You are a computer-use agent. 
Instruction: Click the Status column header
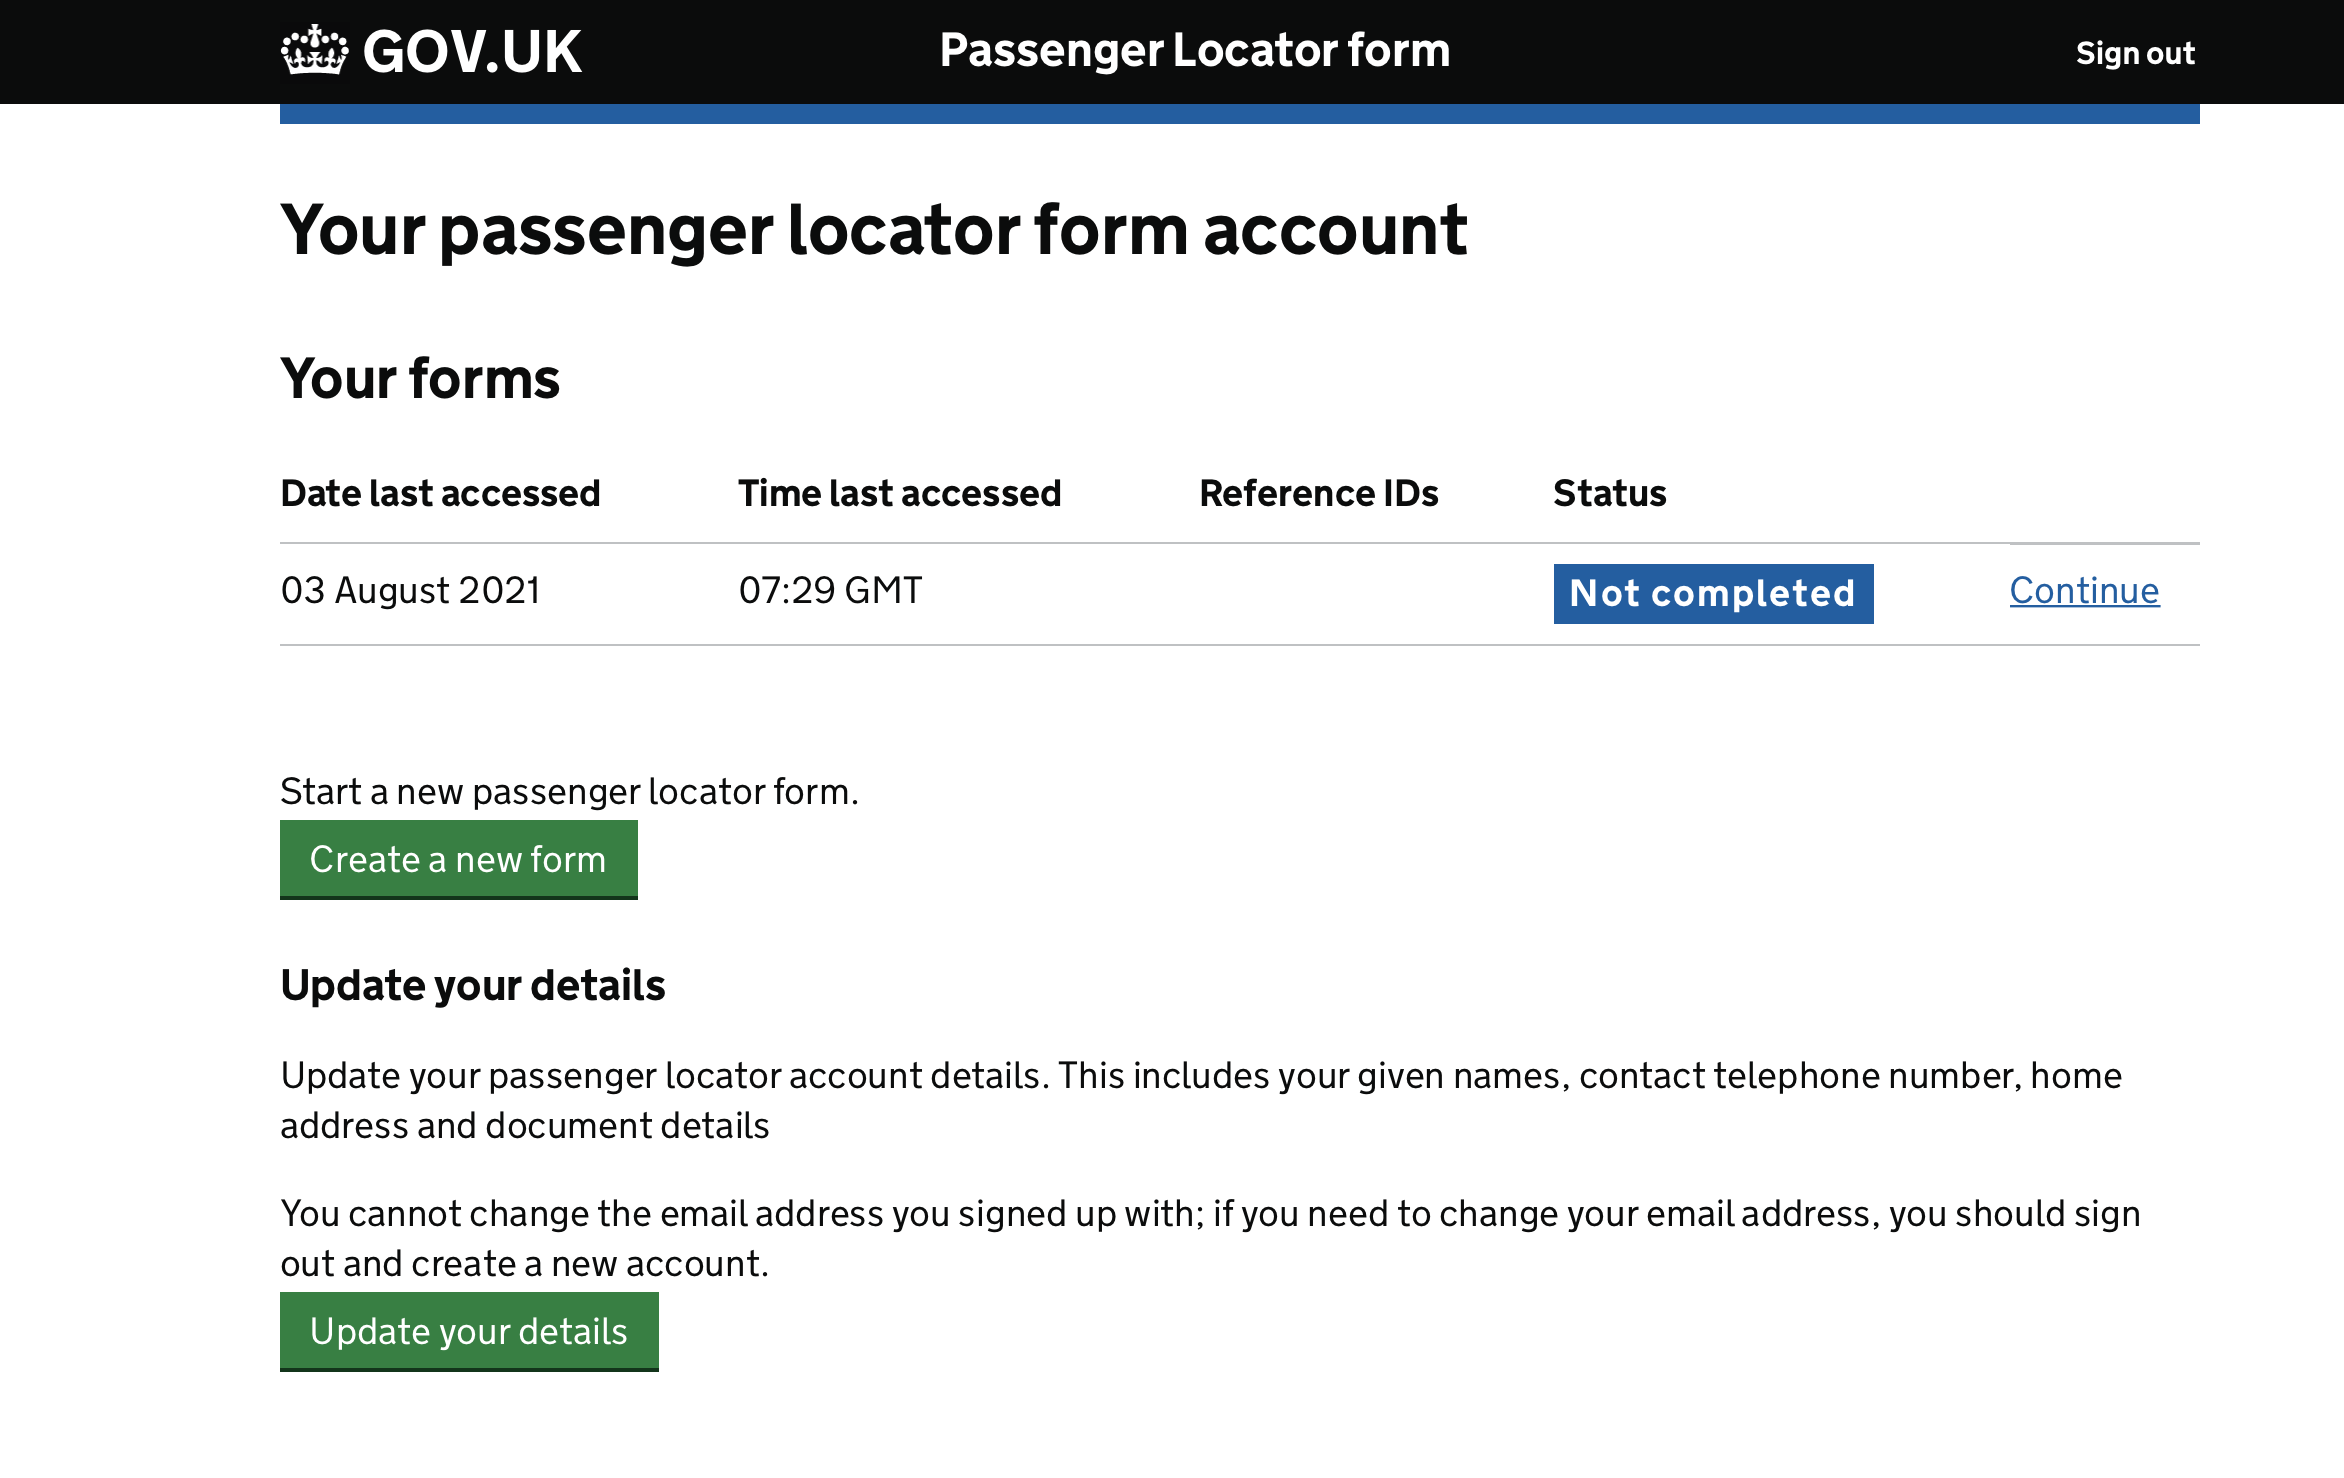1609,493
